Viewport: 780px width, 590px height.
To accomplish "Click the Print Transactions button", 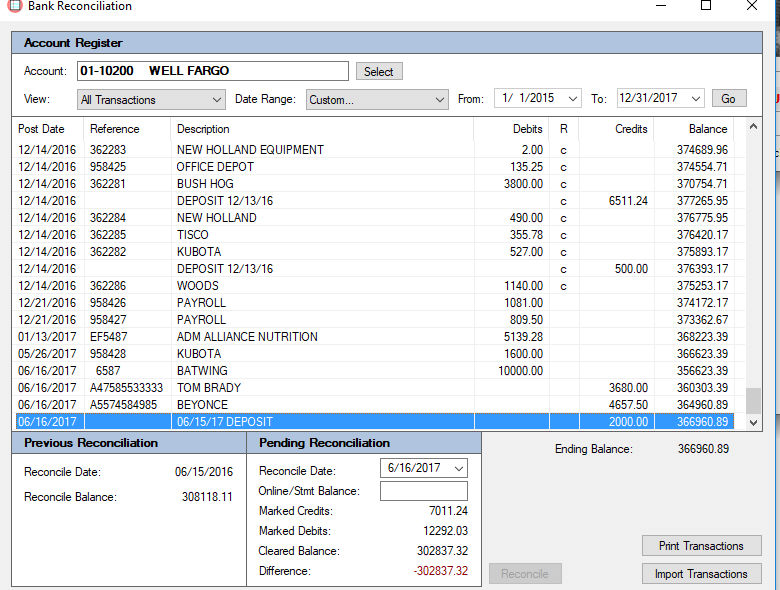I will [701, 546].
